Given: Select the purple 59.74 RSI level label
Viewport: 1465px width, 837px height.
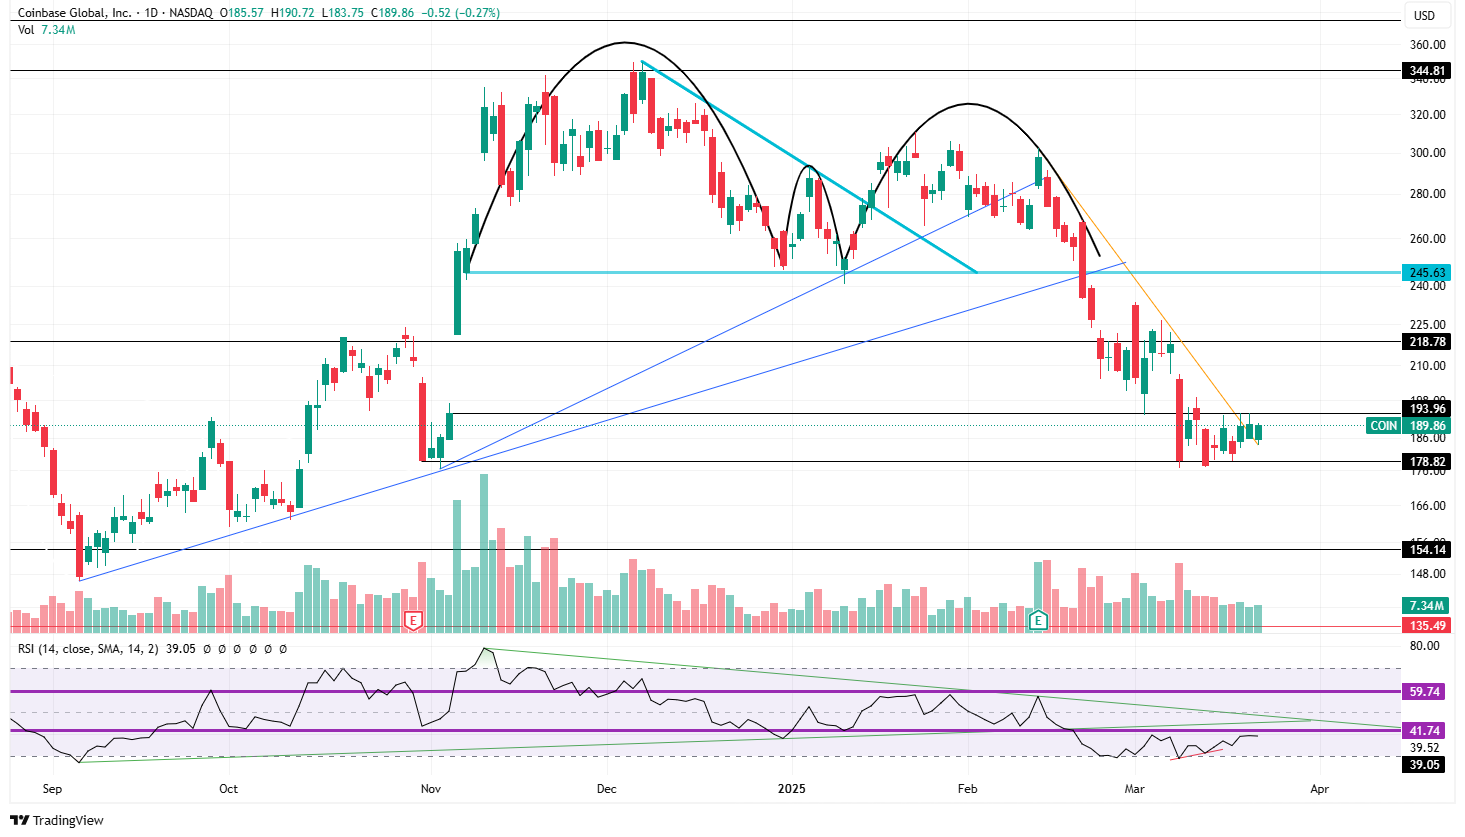Looking at the screenshot, I should tap(1424, 692).
